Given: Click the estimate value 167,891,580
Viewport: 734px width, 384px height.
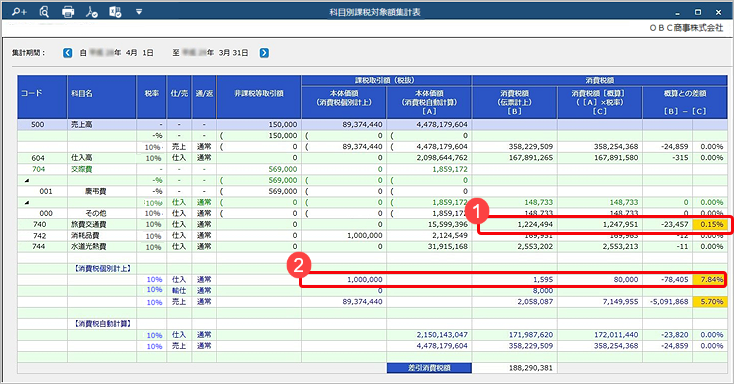Looking at the screenshot, I should (x=616, y=158).
